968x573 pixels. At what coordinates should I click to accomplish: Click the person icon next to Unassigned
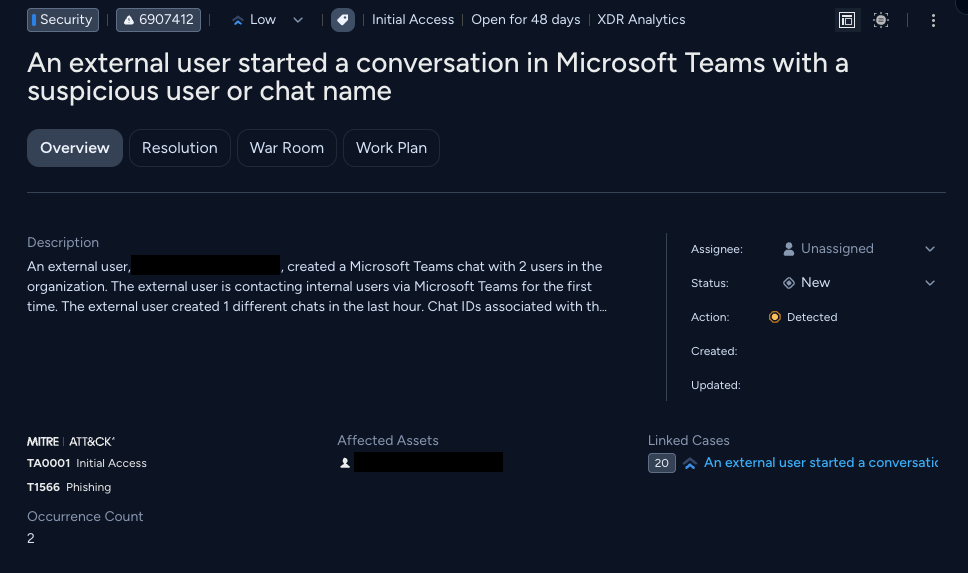pyautogui.click(x=788, y=249)
